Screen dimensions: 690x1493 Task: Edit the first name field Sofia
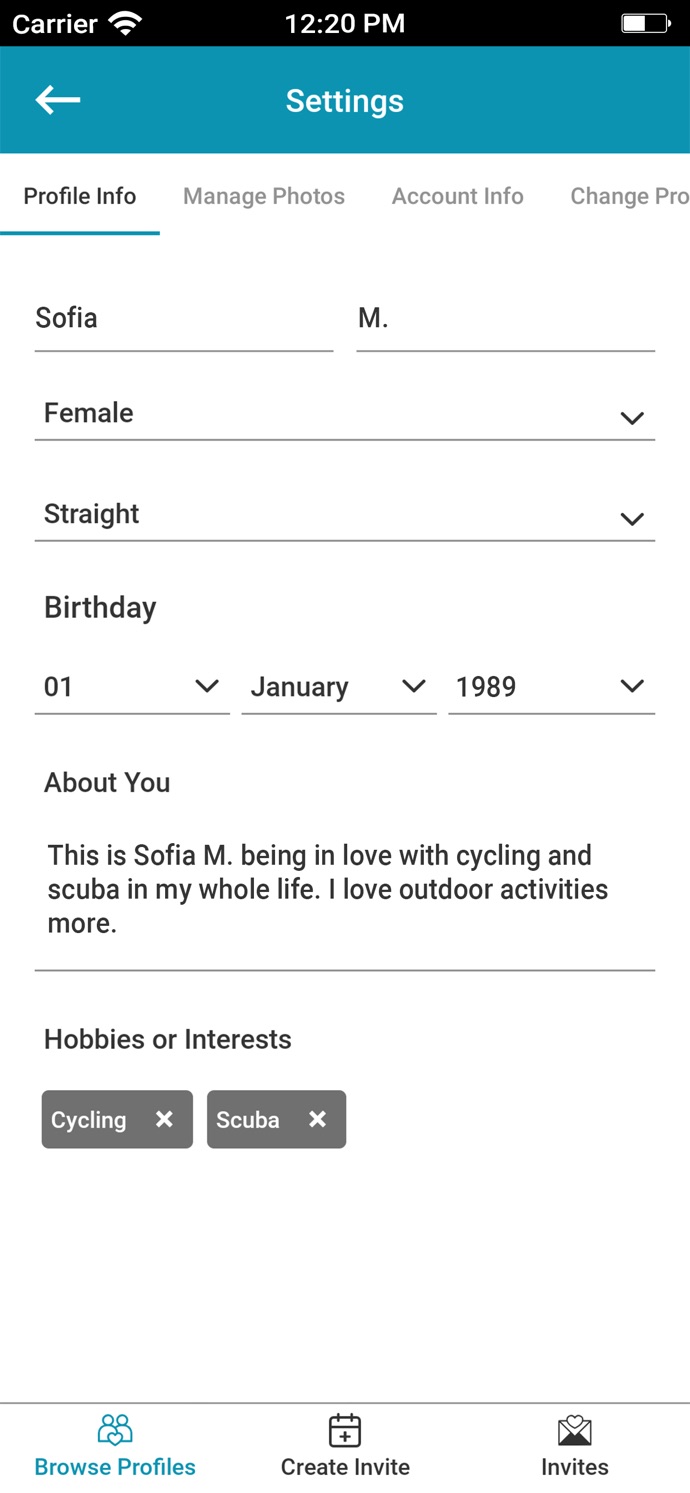[x=183, y=319]
